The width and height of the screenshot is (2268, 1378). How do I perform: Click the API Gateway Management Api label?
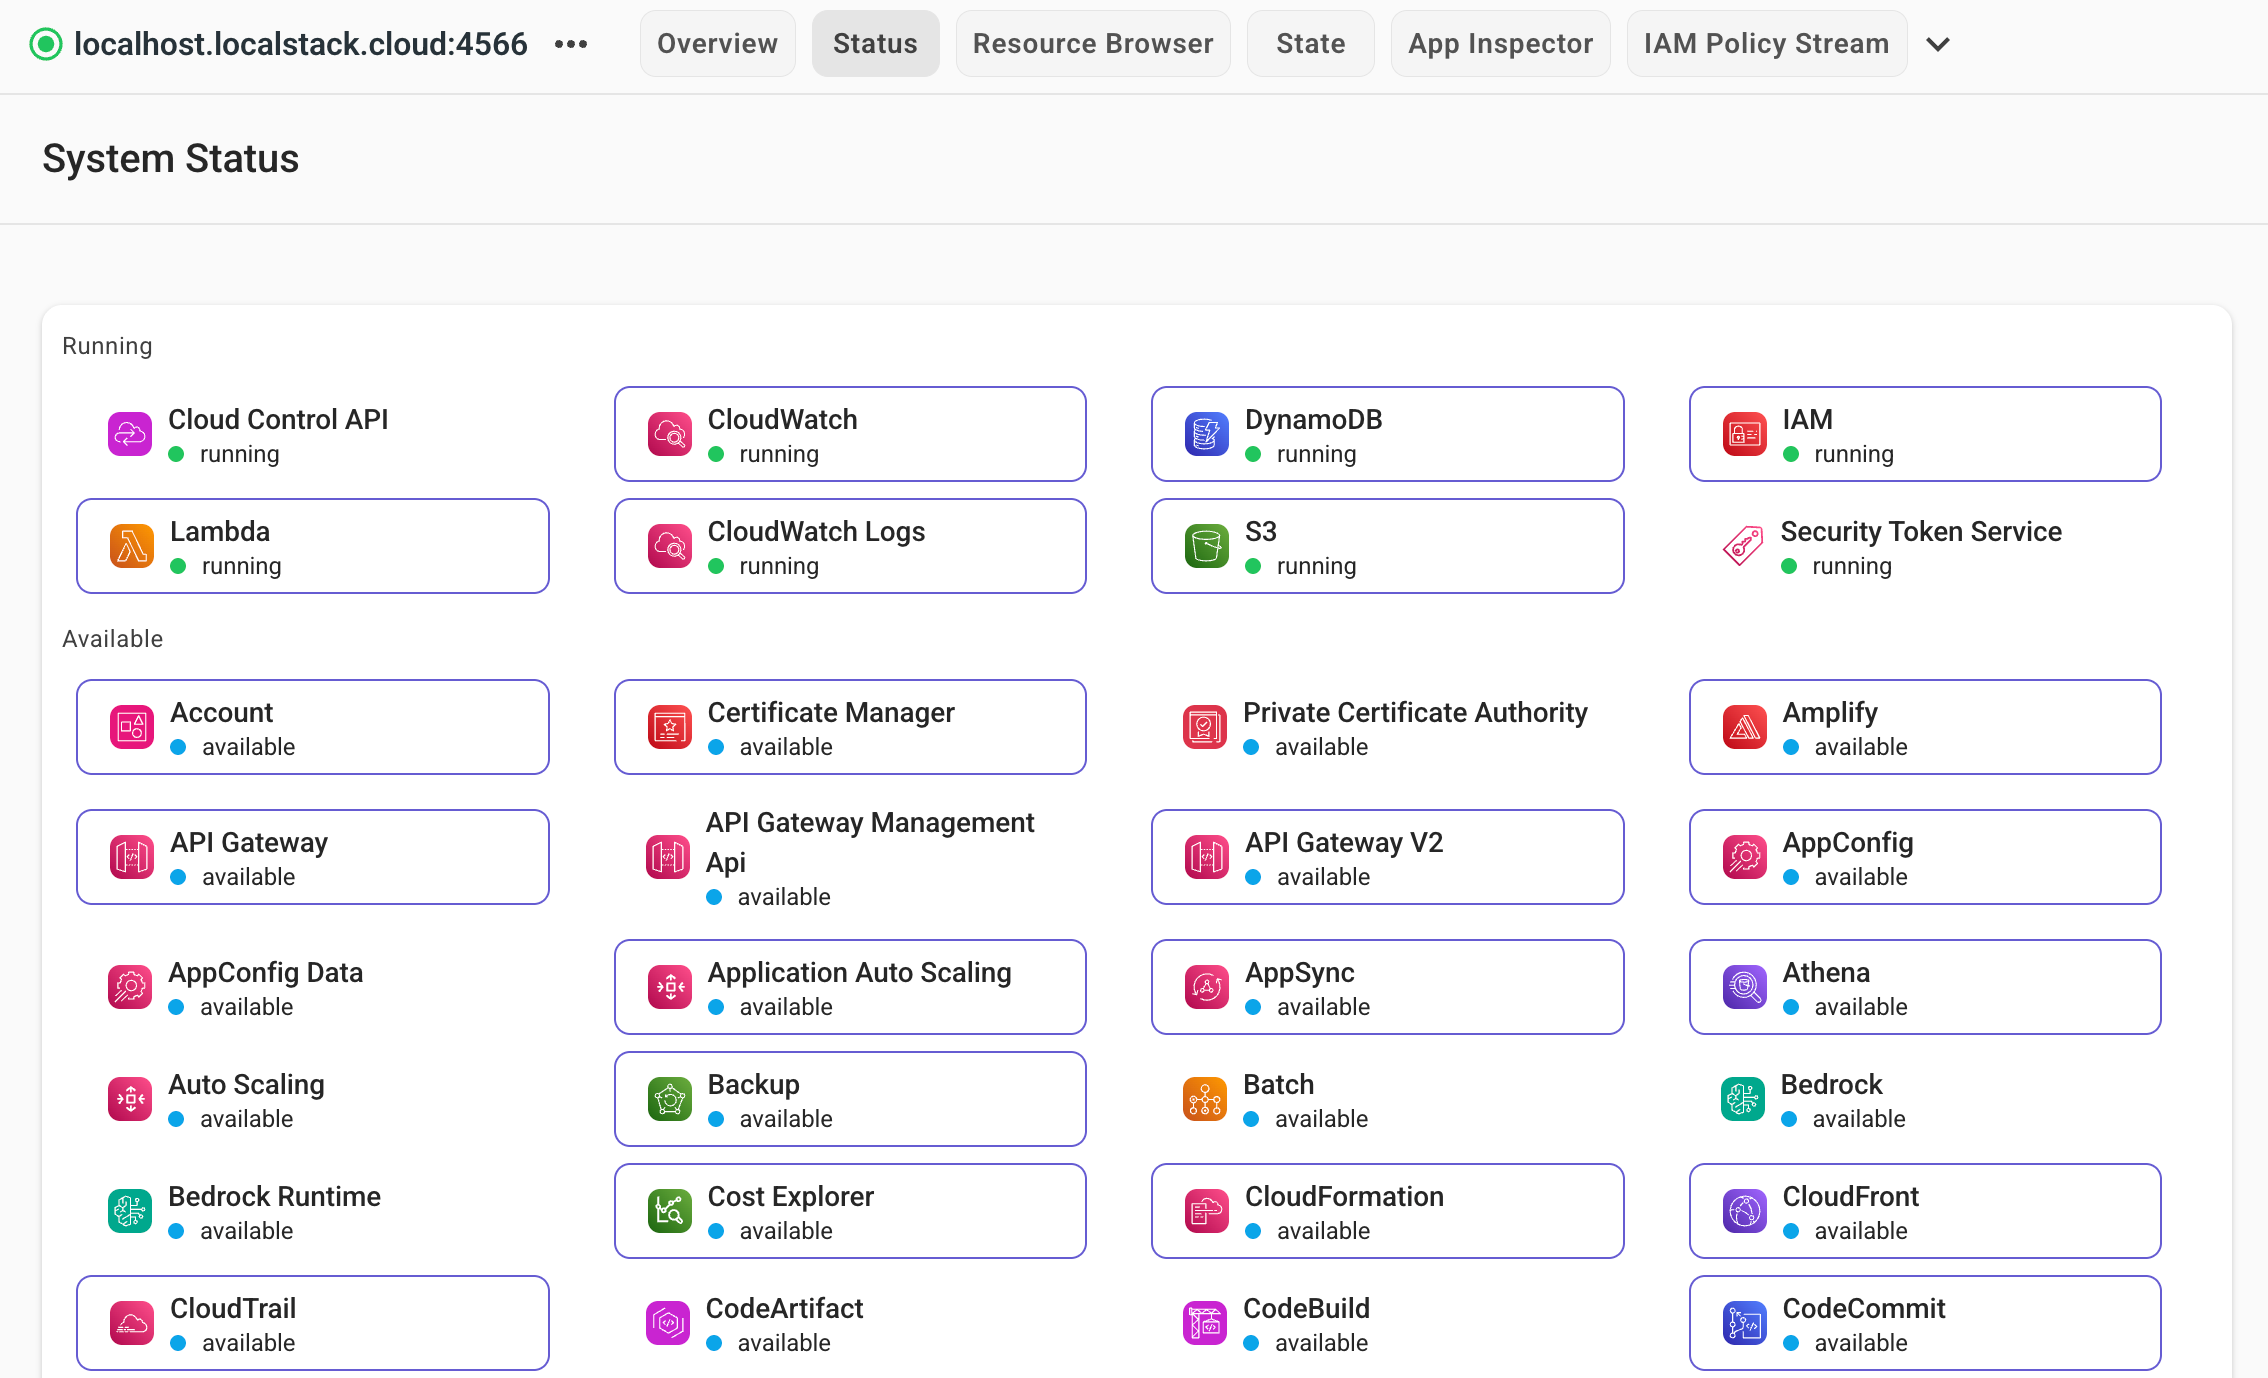point(870,842)
